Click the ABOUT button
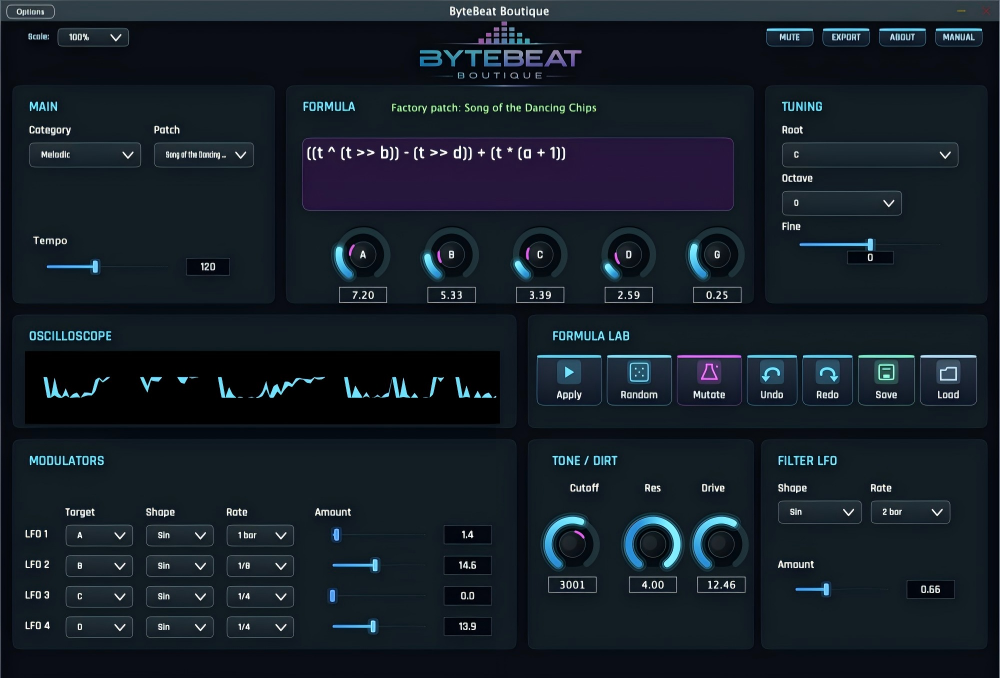This screenshot has width=1000, height=678. point(902,37)
